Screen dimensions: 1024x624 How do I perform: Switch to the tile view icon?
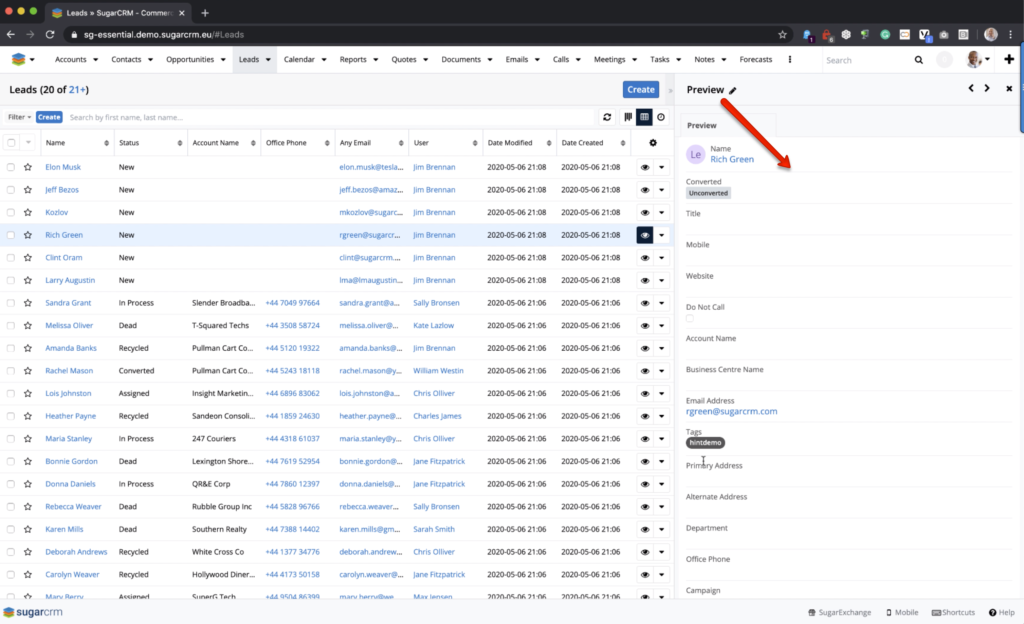[x=628, y=117]
